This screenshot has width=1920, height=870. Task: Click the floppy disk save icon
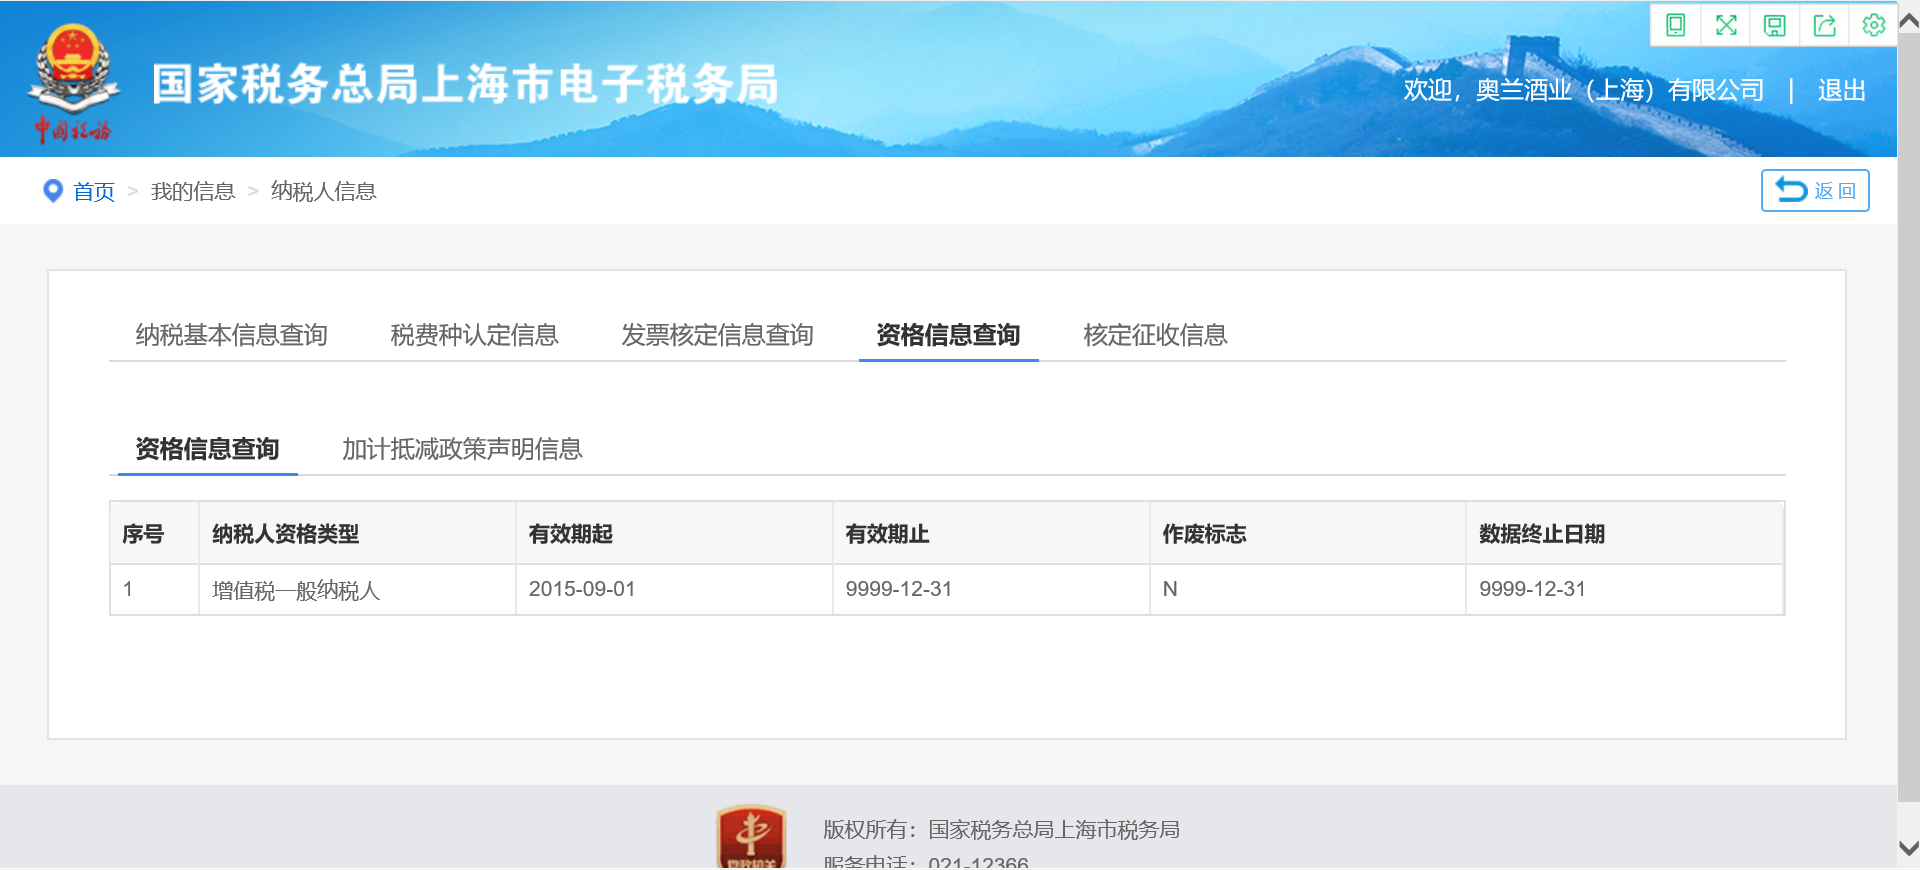tap(1775, 25)
